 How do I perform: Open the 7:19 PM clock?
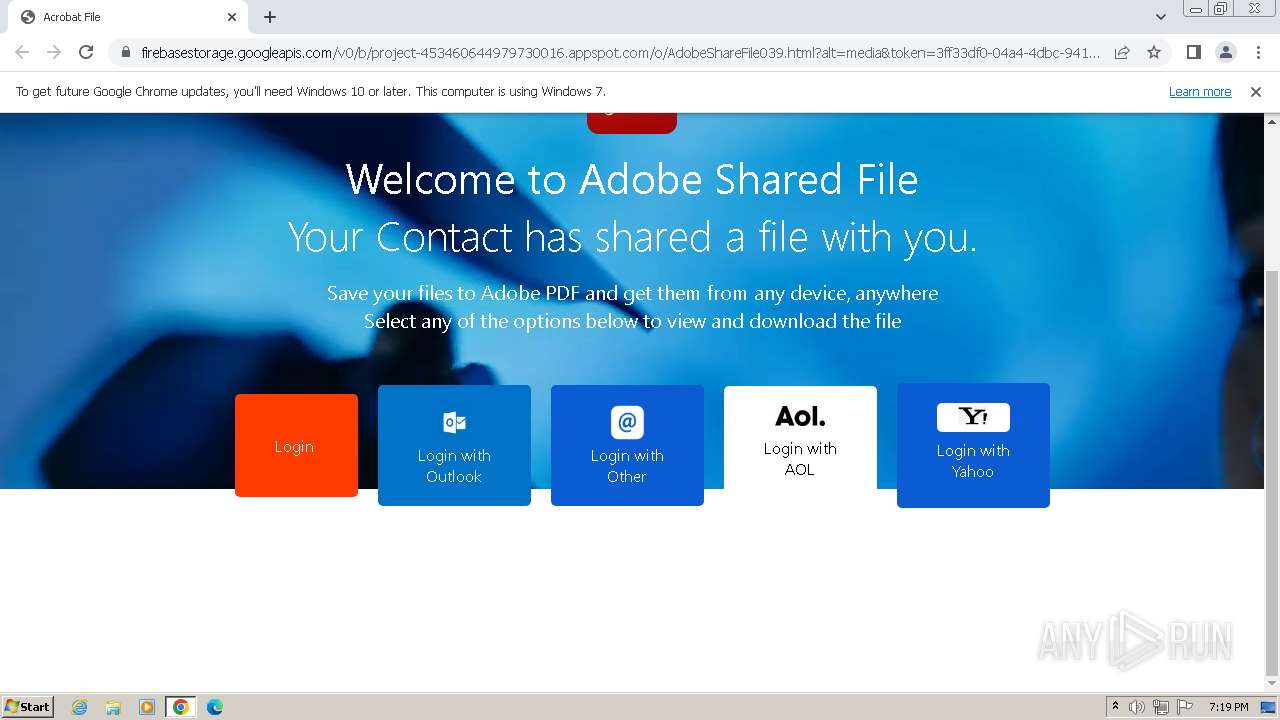[1228, 707]
